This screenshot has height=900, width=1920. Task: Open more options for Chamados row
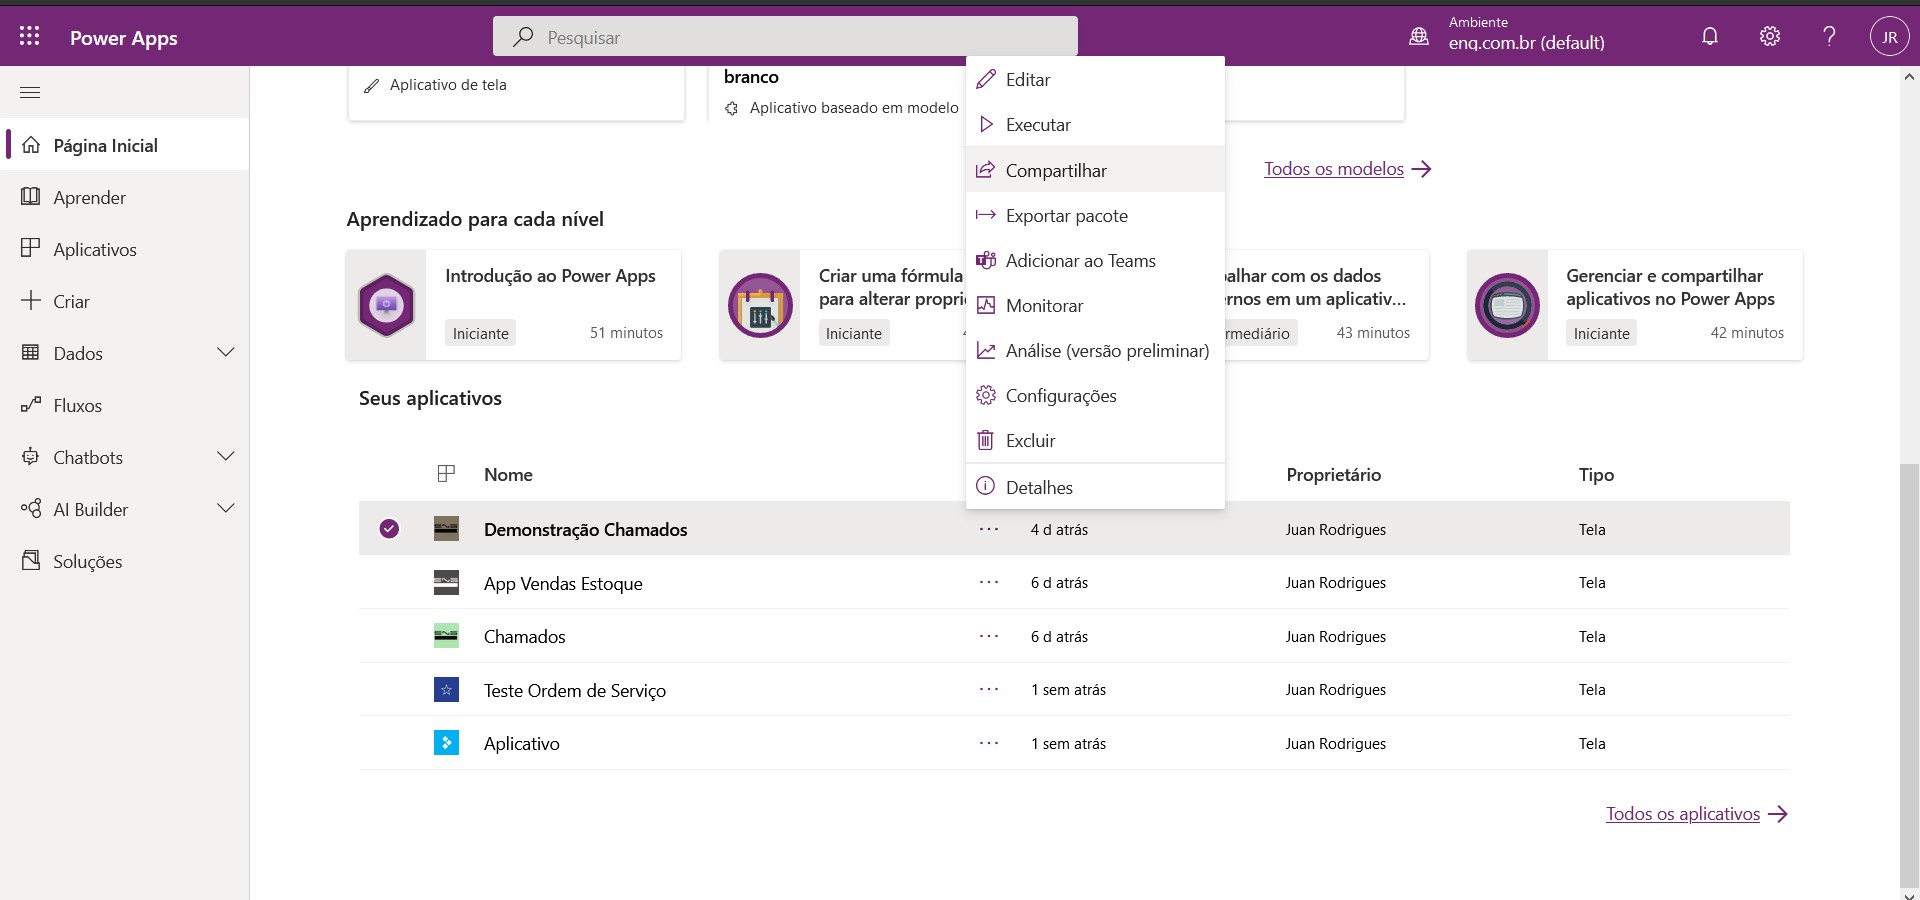(989, 636)
